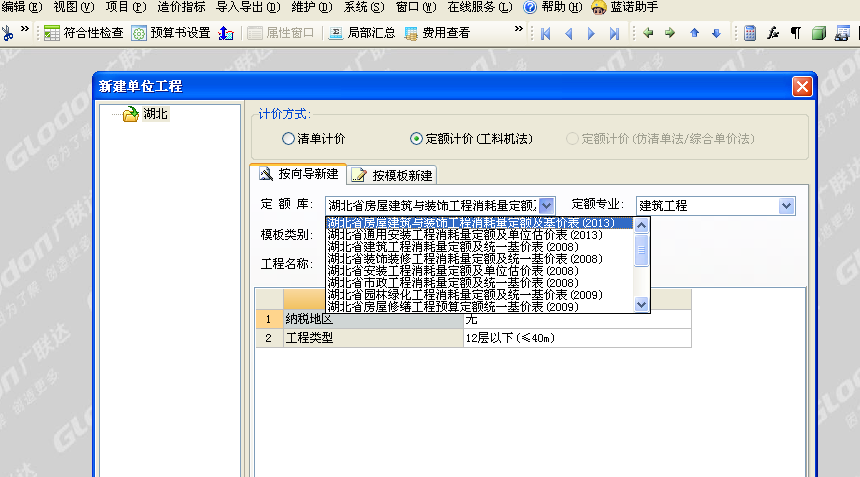Open the 在线服务 menu

tap(480, 7)
